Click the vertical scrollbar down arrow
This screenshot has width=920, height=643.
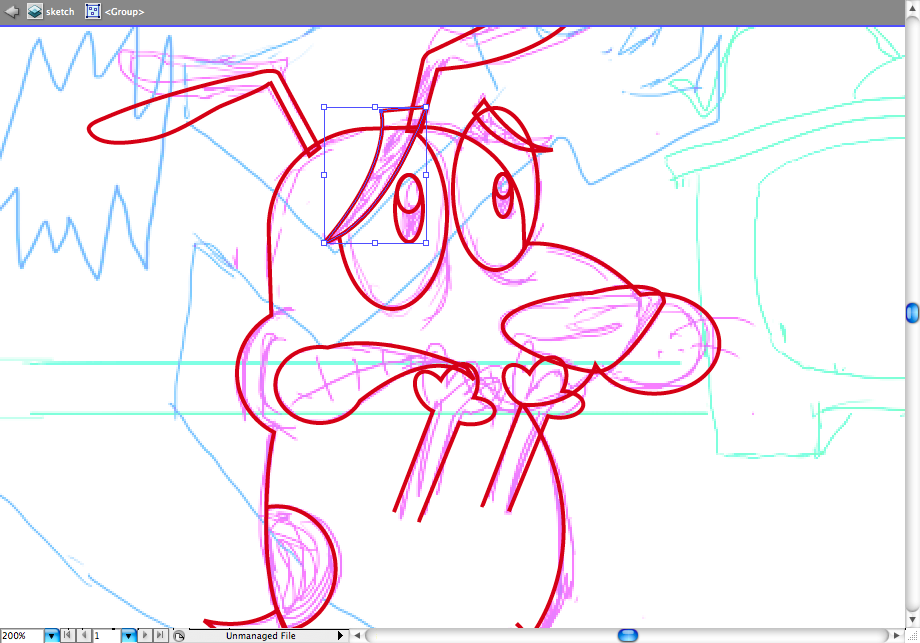[x=912, y=620]
